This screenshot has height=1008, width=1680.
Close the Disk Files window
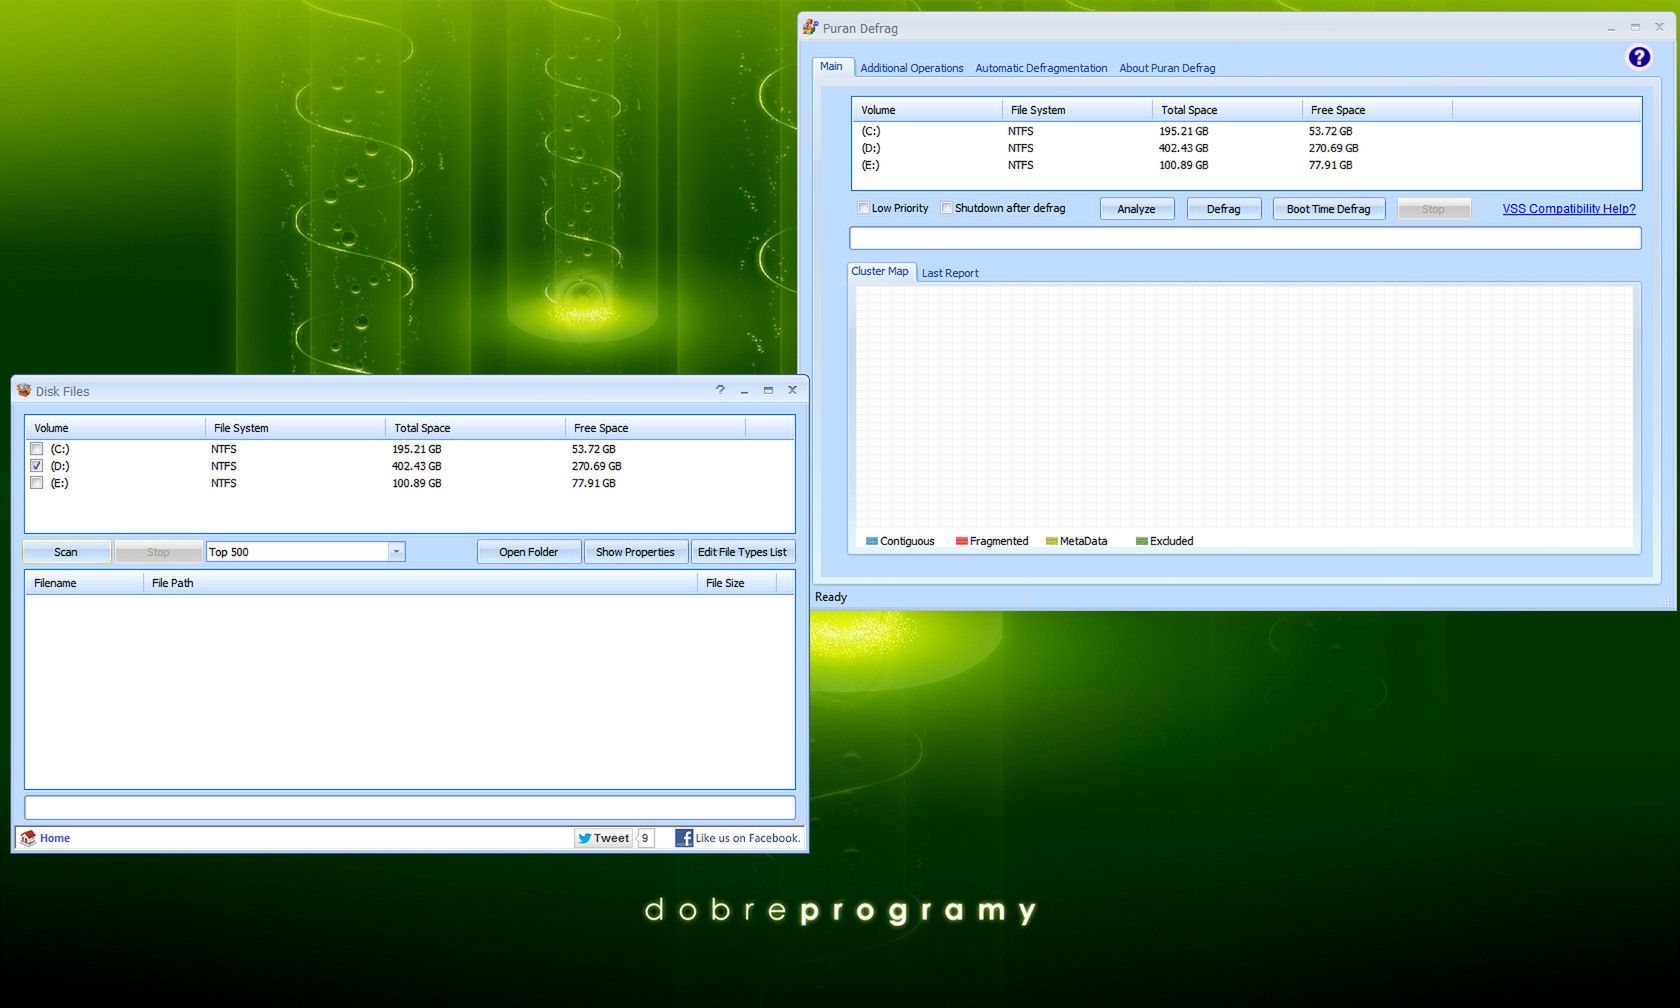click(792, 390)
